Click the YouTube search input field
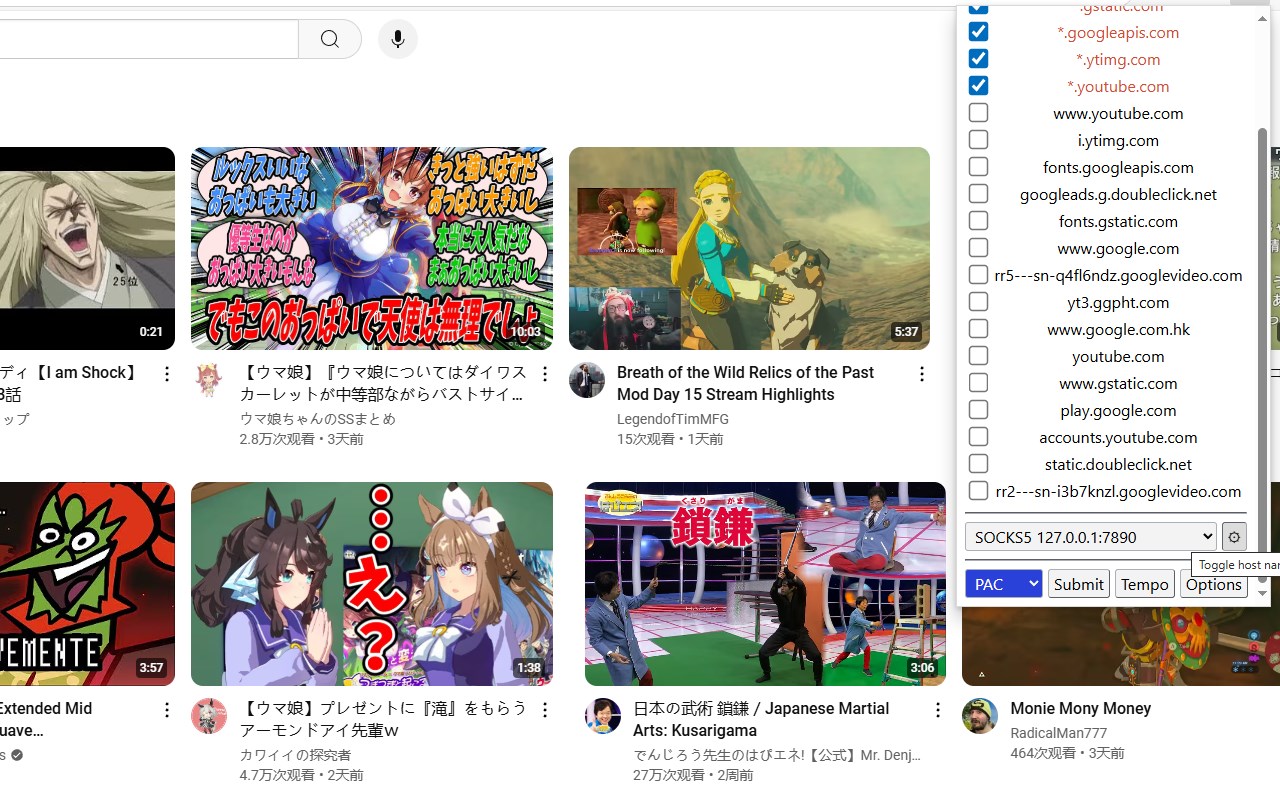 click(x=149, y=39)
